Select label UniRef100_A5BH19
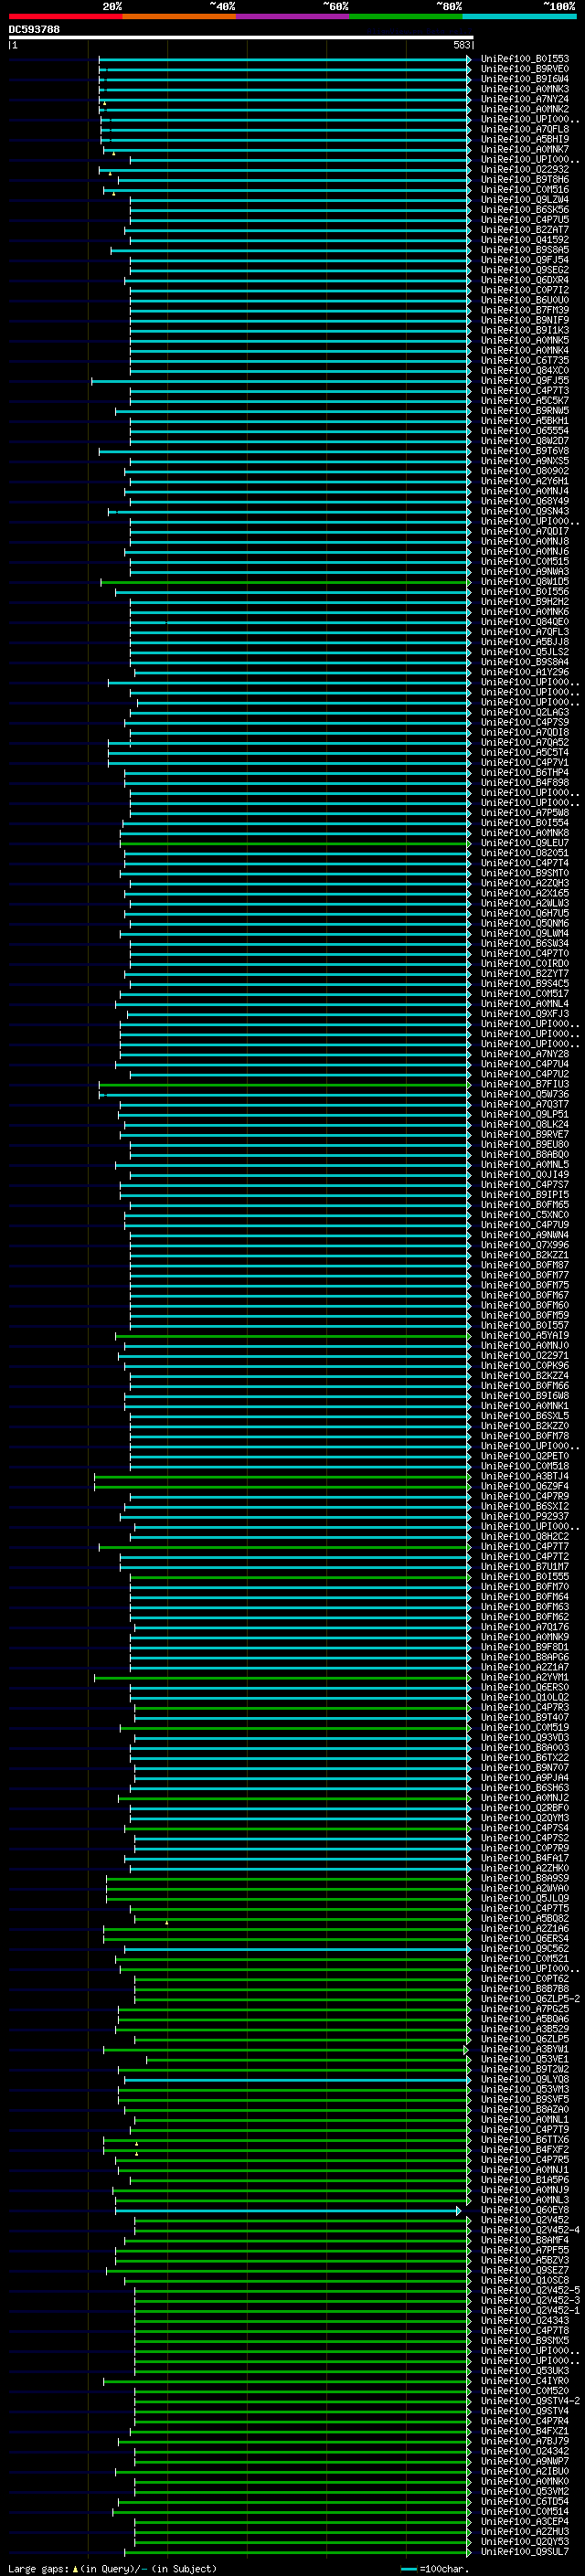The width and height of the screenshot is (585, 2576). pos(524,139)
